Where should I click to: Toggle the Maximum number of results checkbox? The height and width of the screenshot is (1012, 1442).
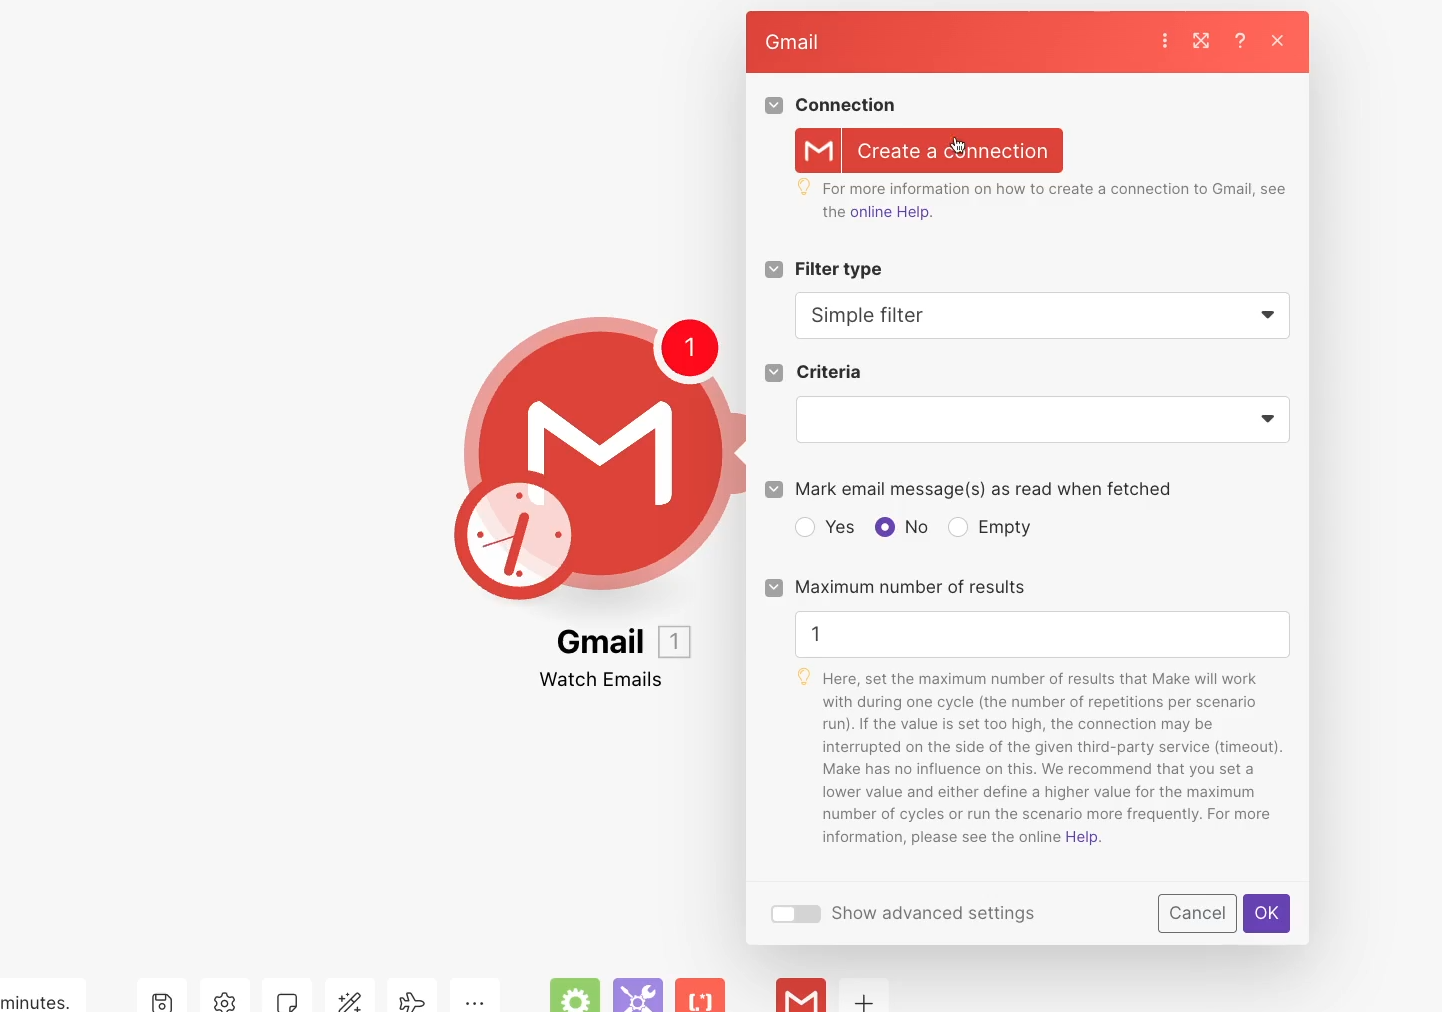tap(774, 587)
